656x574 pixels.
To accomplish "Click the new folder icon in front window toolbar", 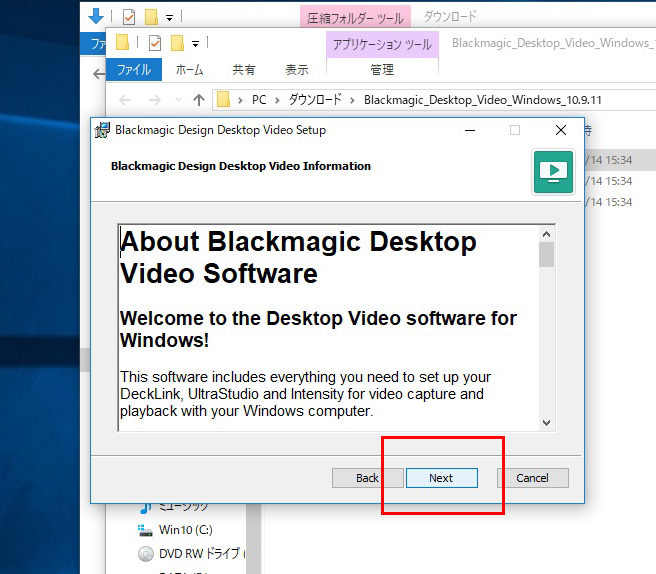I will click(177, 43).
